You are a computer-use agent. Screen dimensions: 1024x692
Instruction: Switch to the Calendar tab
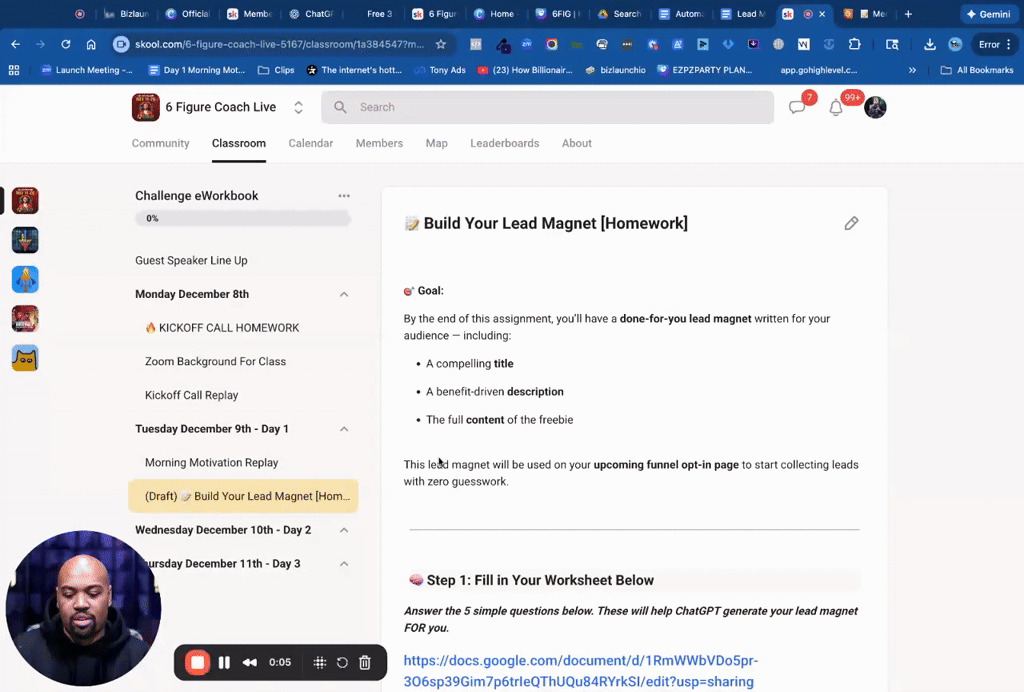[310, 143]
